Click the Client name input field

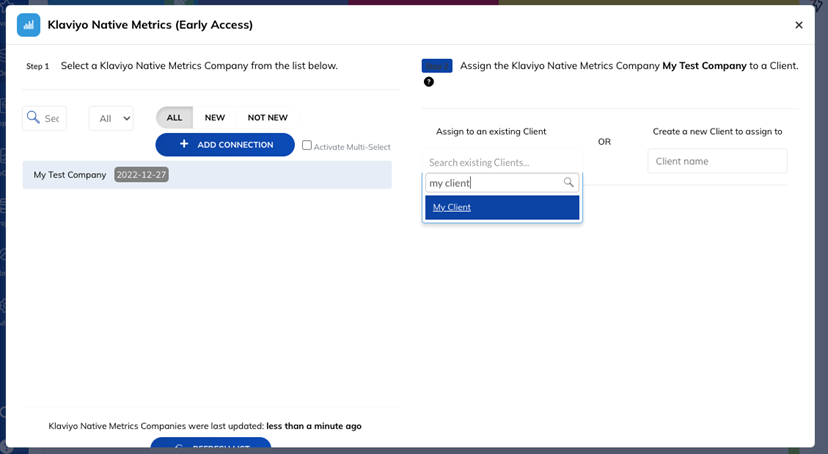click(x=717, y=161)
